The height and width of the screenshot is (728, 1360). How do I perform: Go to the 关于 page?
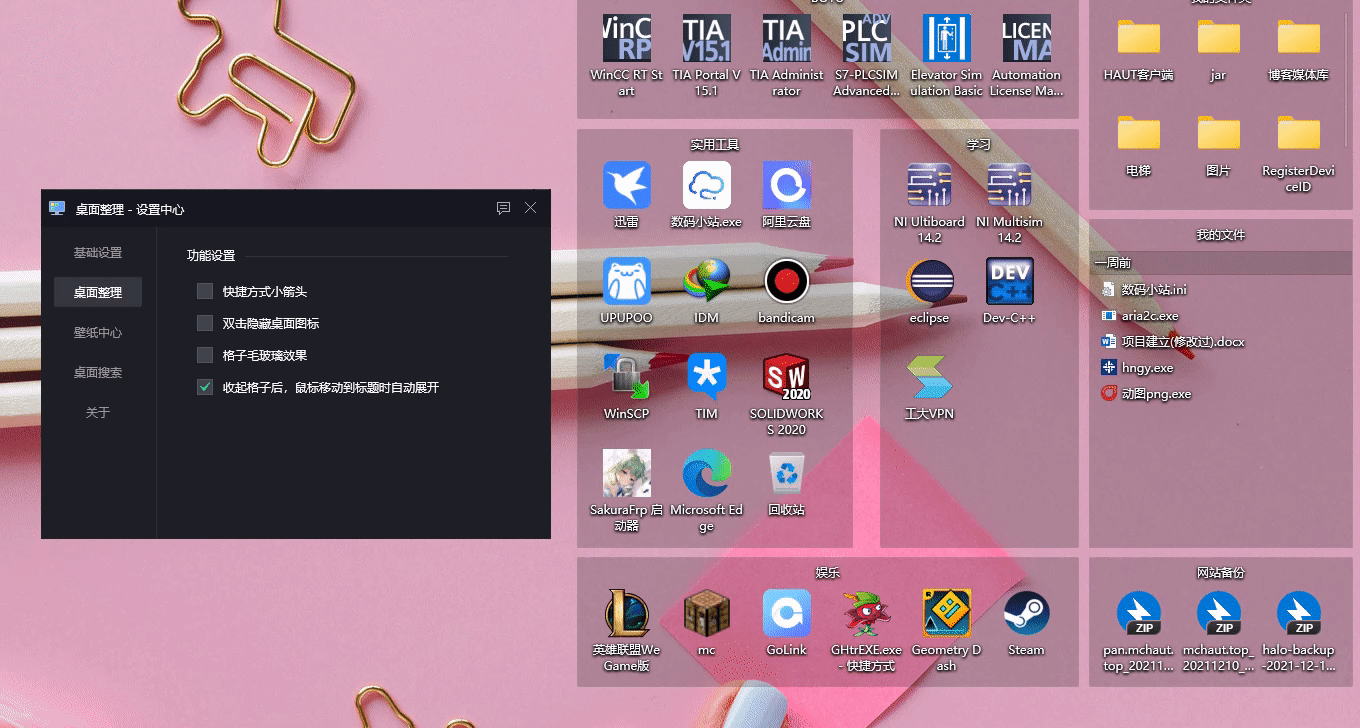(98, 412)
